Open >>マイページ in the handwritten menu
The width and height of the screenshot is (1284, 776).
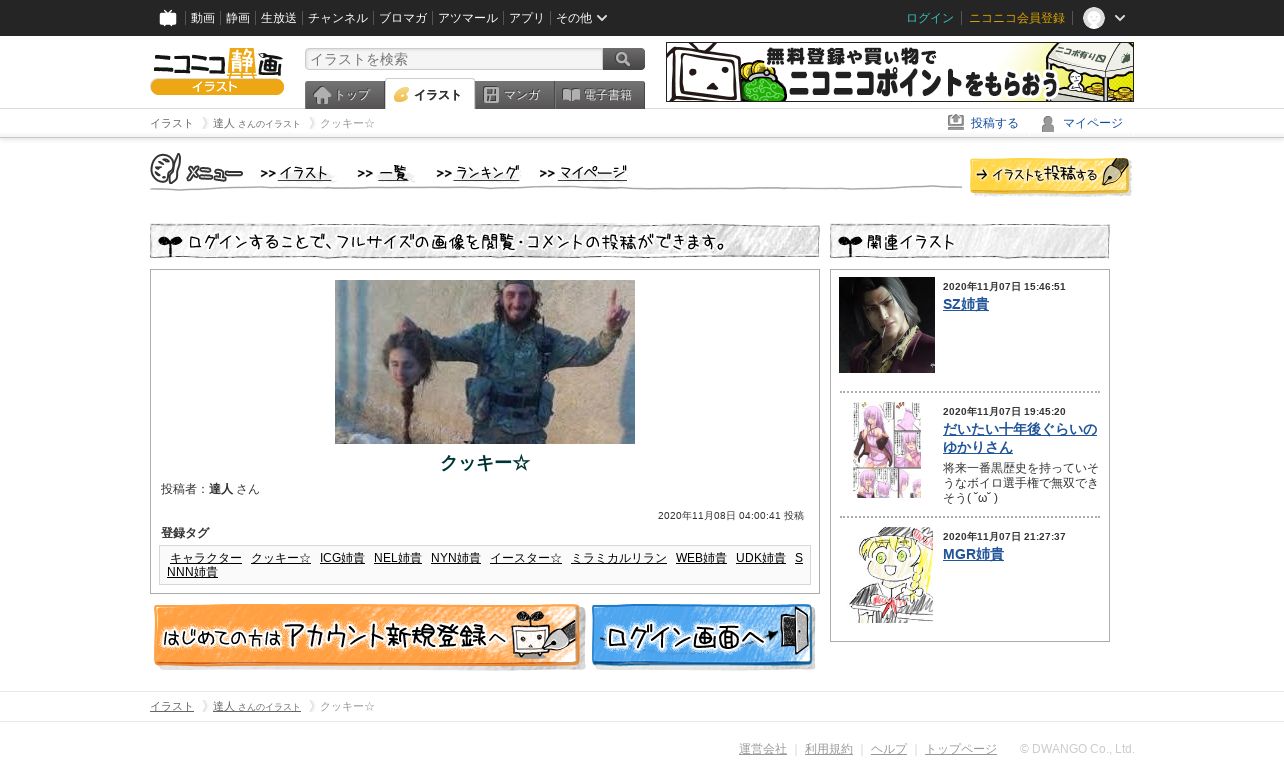pos(584,173)
